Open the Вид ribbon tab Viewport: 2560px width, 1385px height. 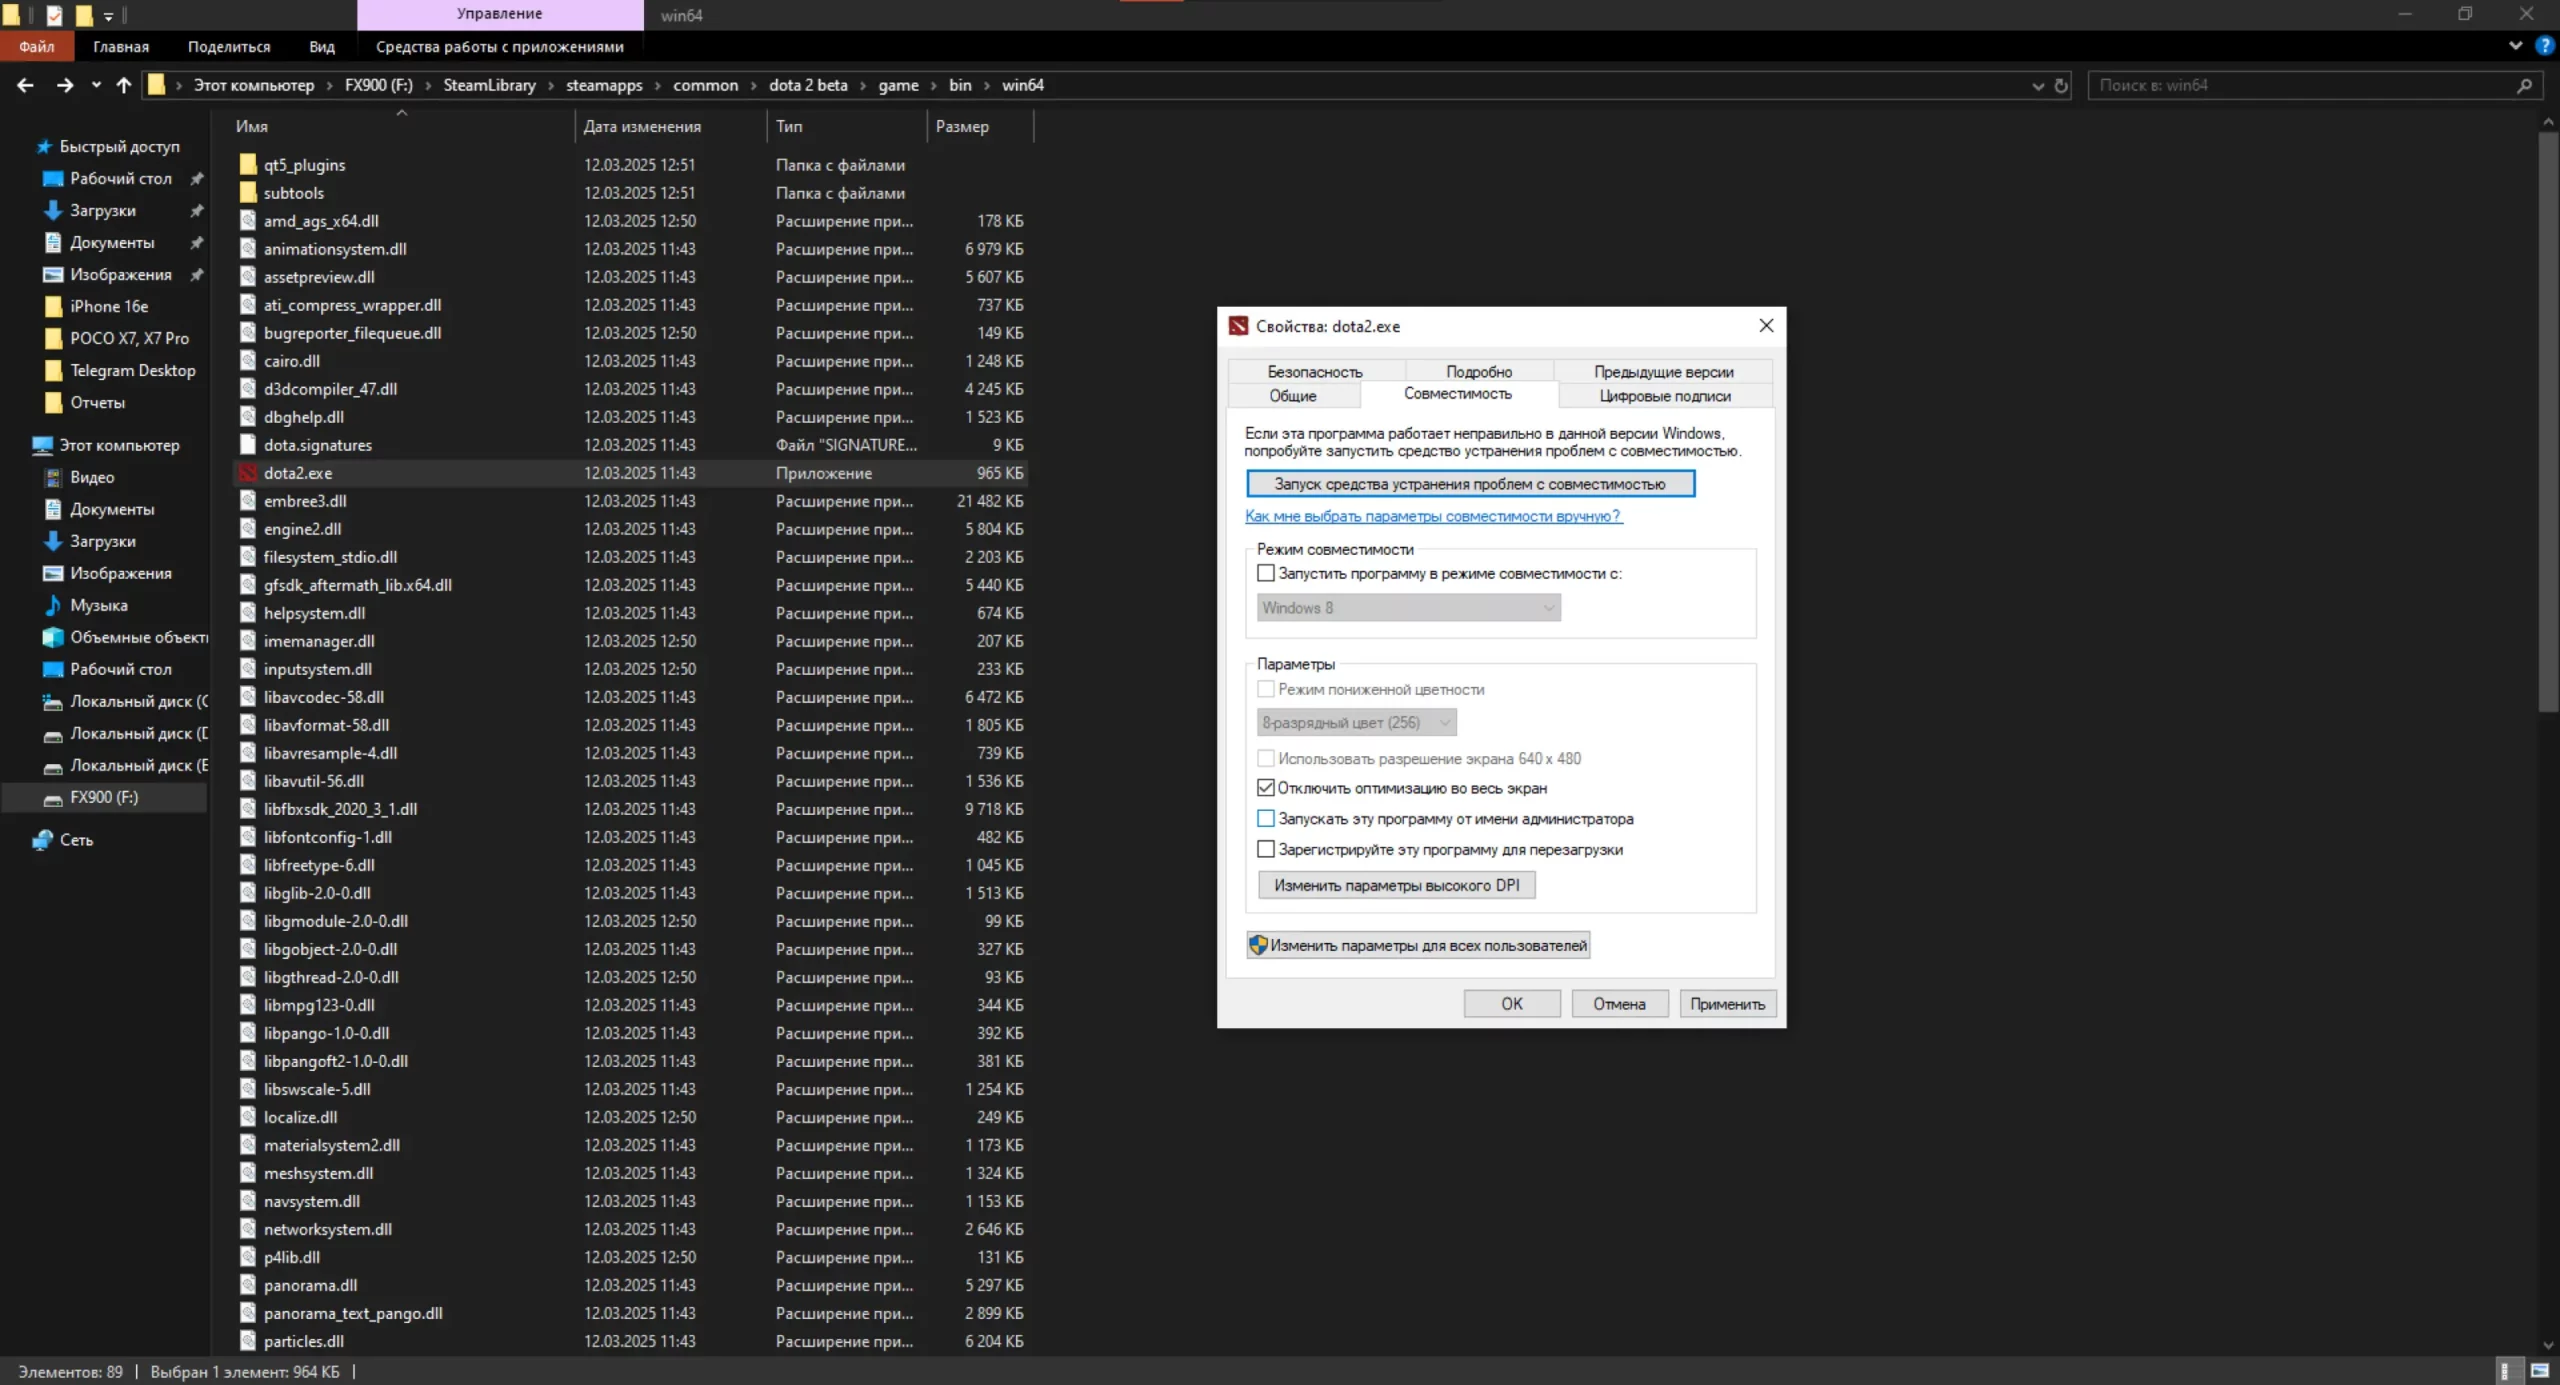click(x=322, y=47)
